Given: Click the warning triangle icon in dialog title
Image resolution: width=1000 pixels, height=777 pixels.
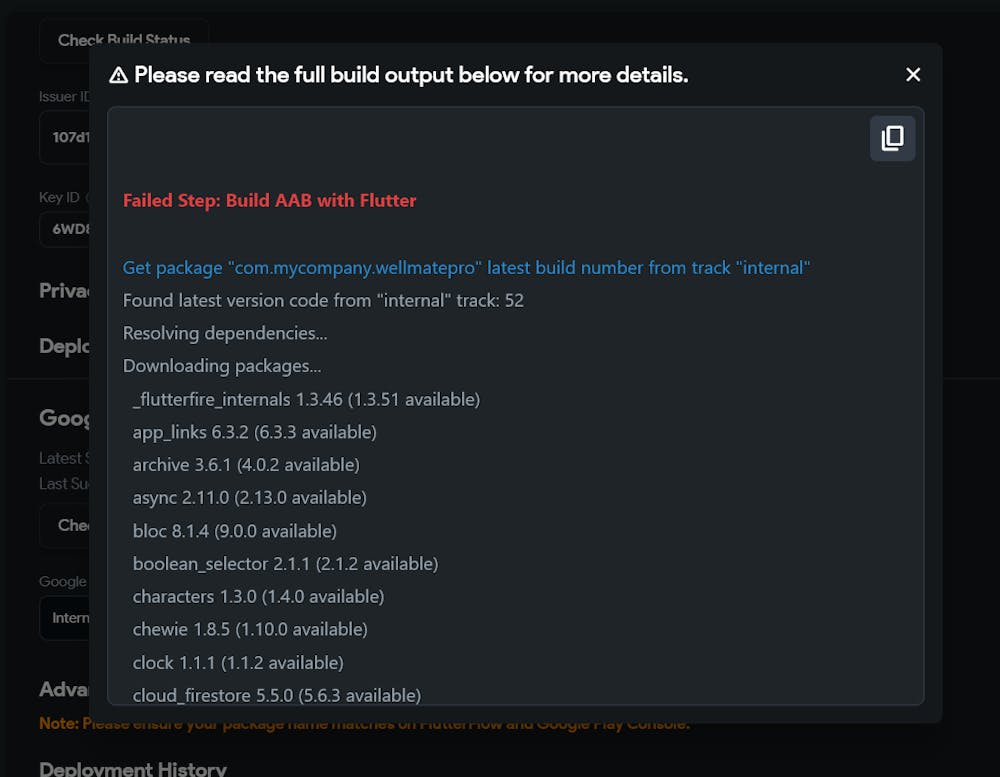Looking at the screenshot, I should point(119,75).
